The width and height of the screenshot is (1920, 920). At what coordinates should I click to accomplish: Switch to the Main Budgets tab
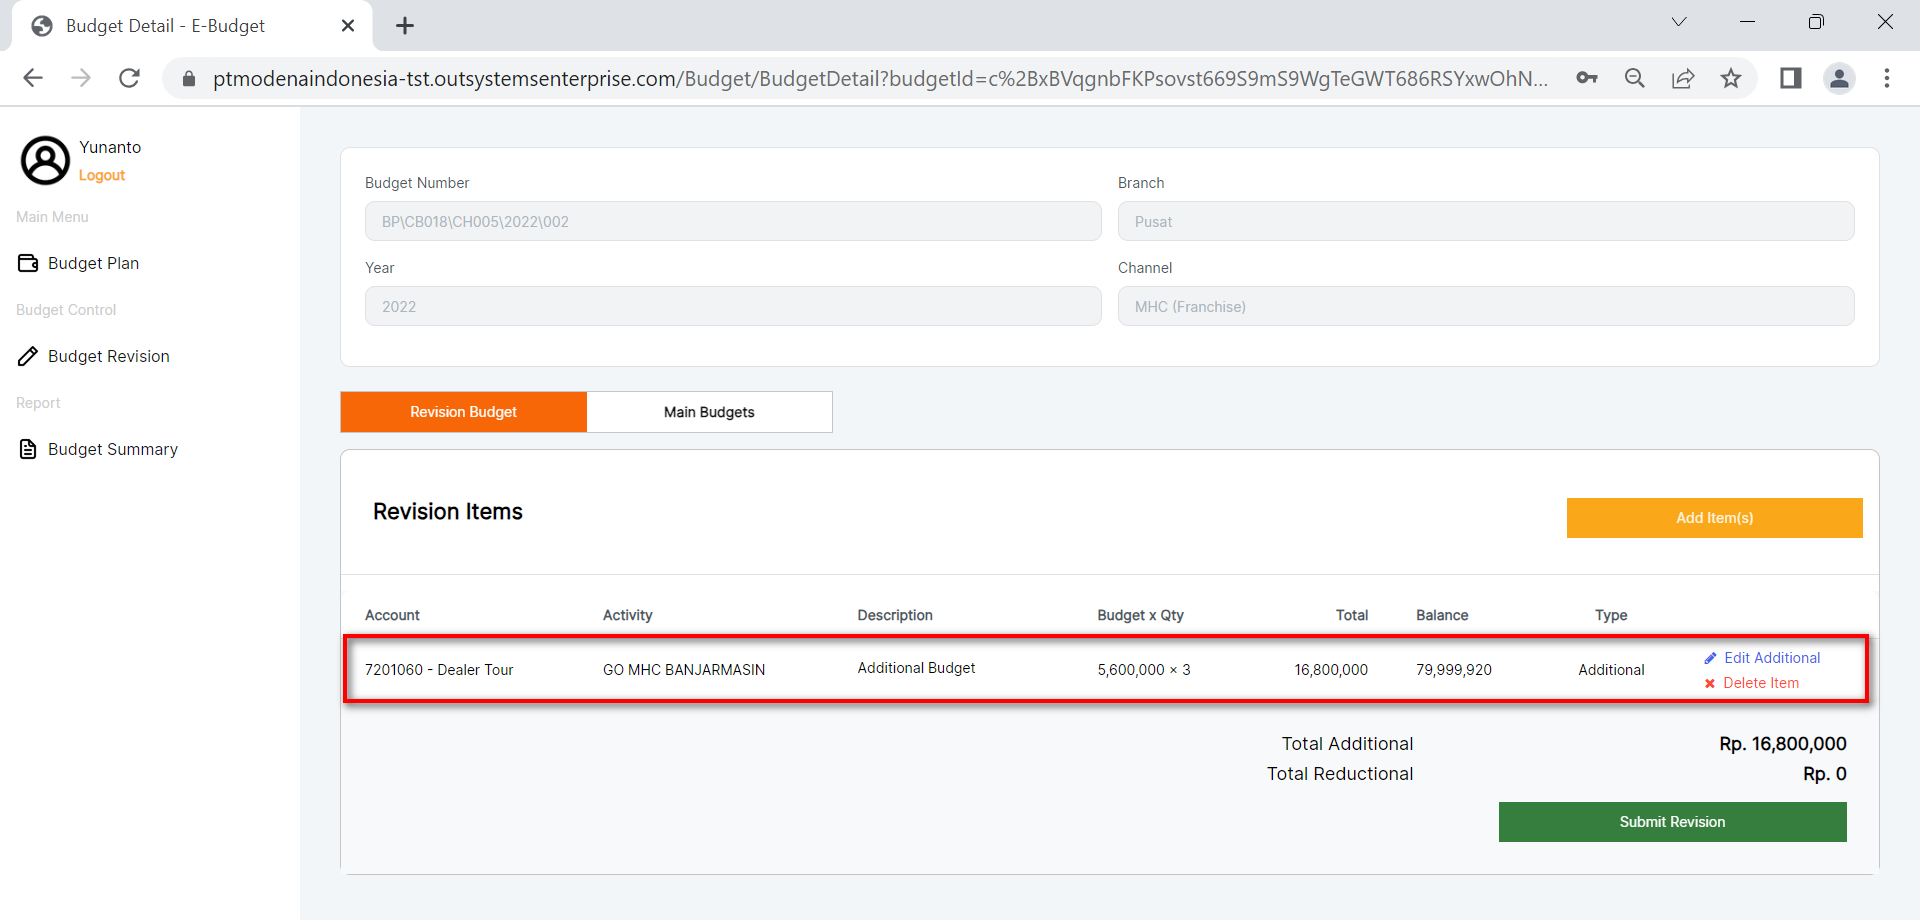click(x=709, y=412)
